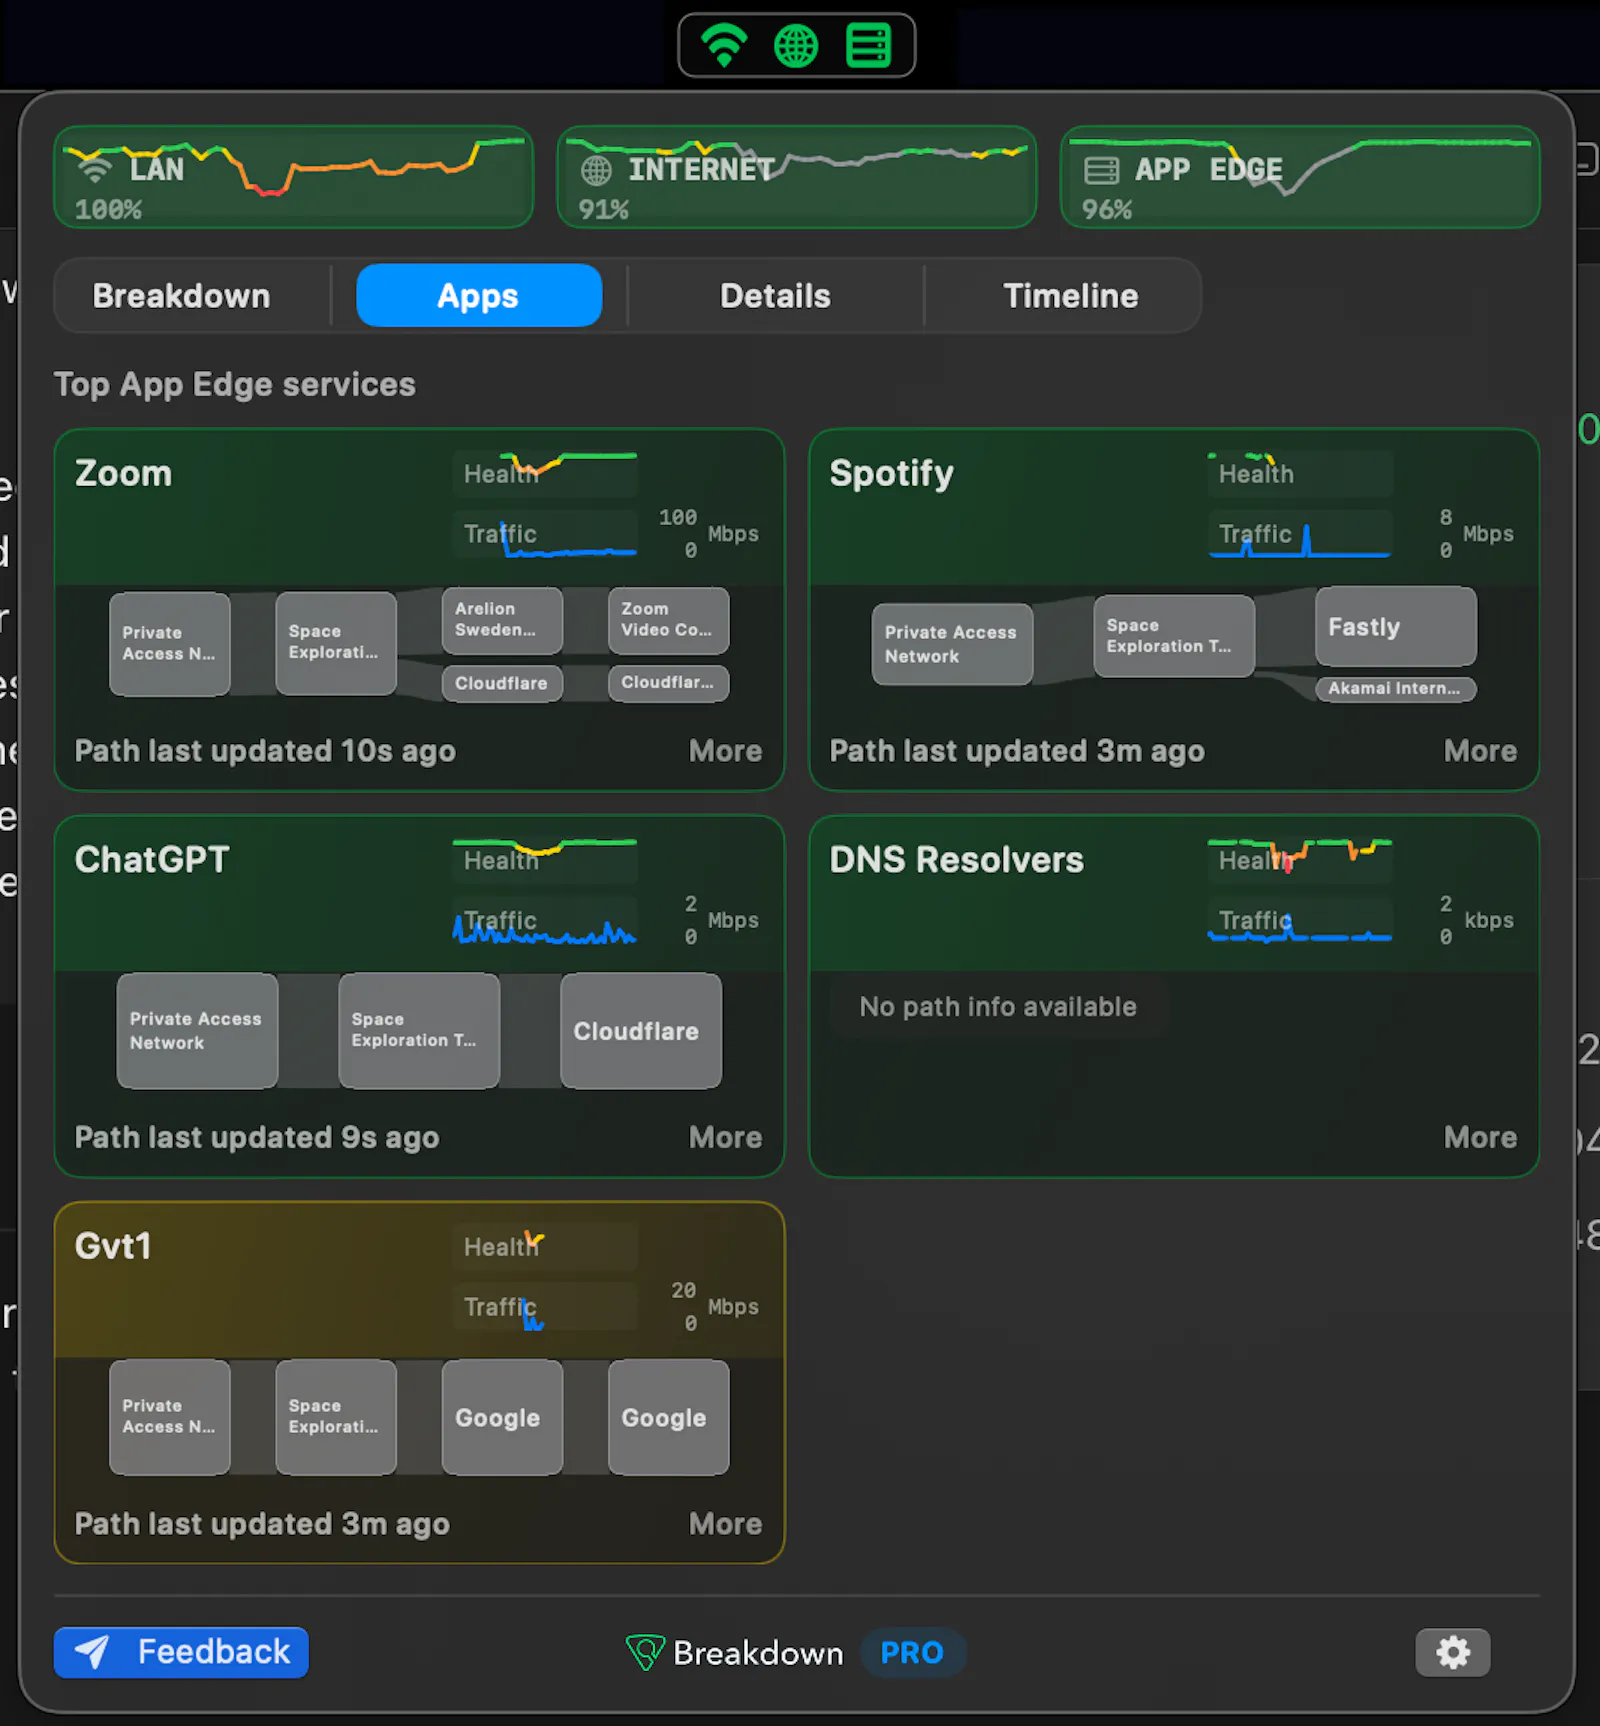
Task: Click Zoom's Health sparkline
Action: coord(545,473)
